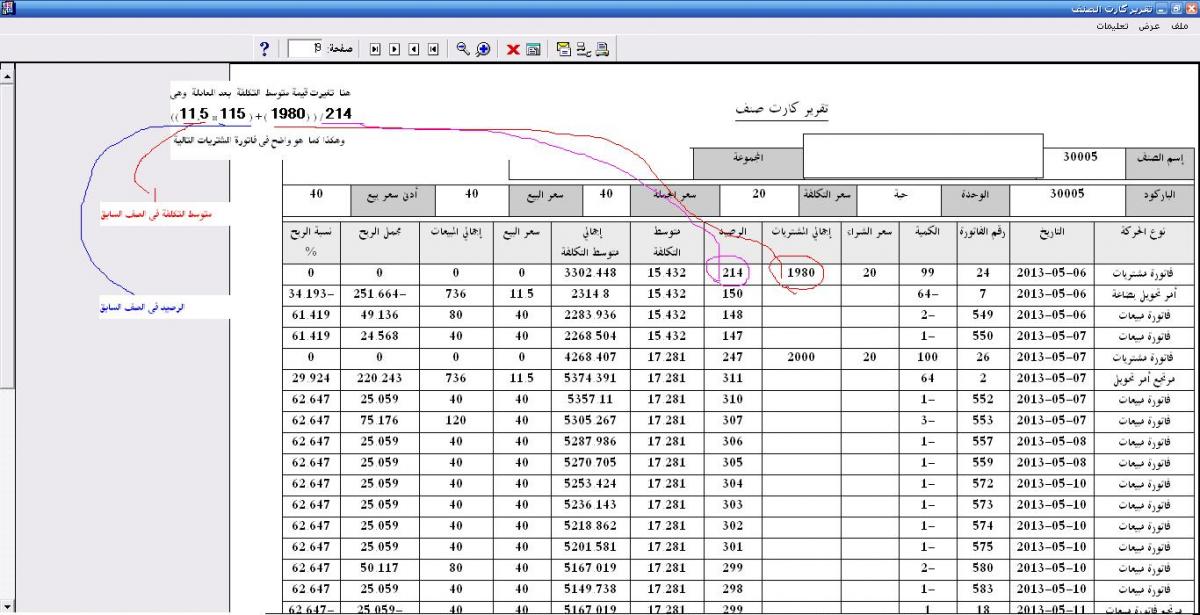This screenshot has height=615, width=1200.
Task: Click the page number input field
Action: click(x=303, y=48)
